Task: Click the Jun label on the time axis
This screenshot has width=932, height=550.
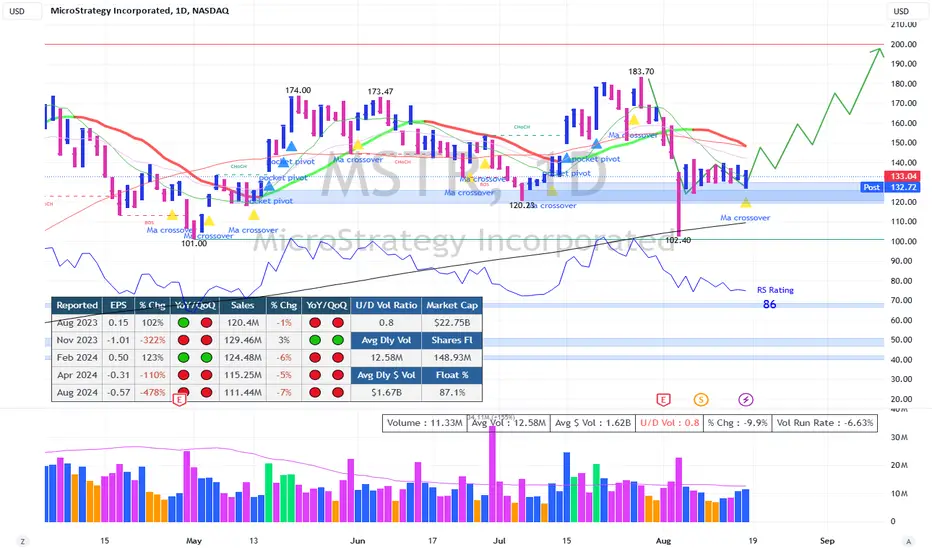Action: point(357,540)
